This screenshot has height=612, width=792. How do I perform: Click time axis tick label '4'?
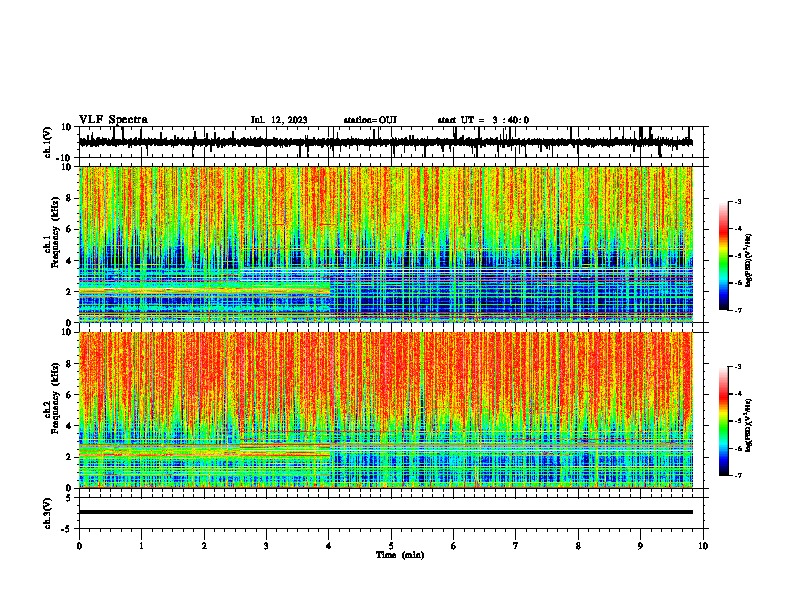coord(329,546)
